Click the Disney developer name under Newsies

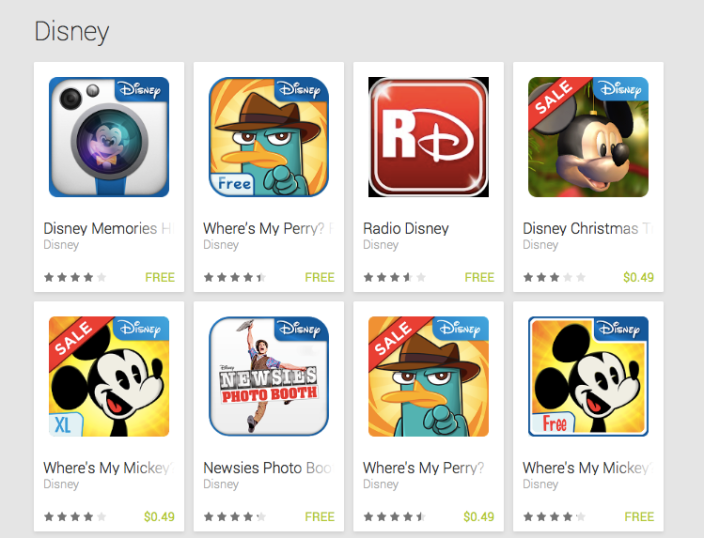coord(221,484)
